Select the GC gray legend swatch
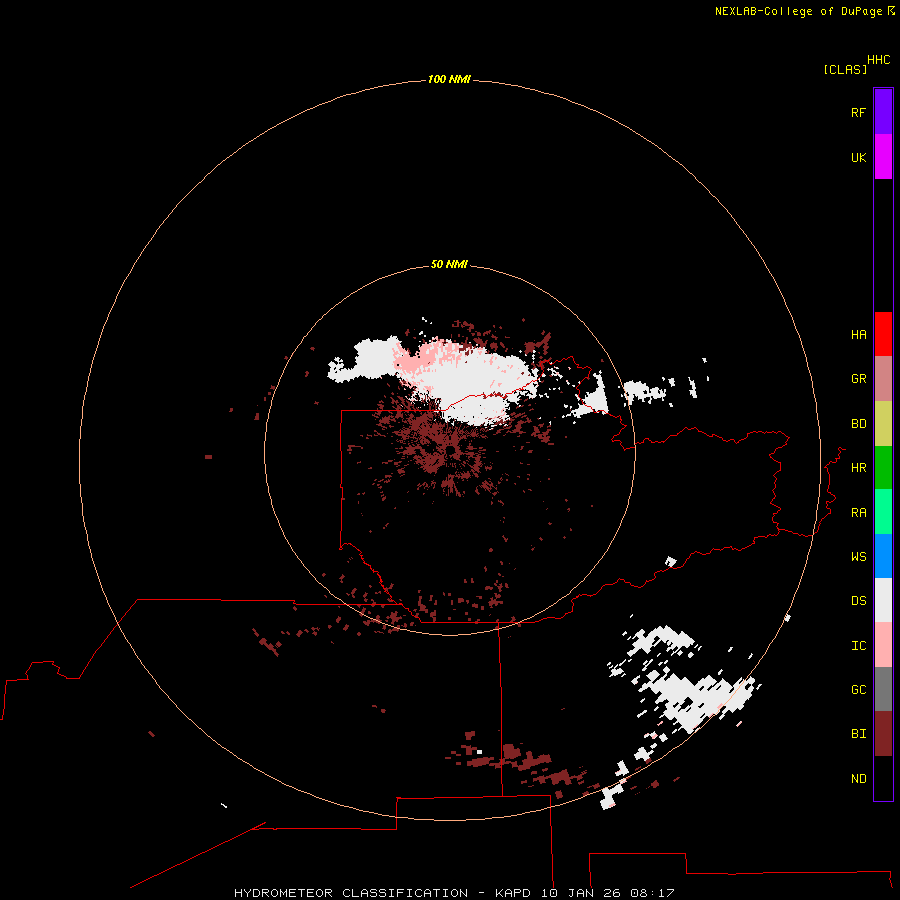 (x=883, y=689)
